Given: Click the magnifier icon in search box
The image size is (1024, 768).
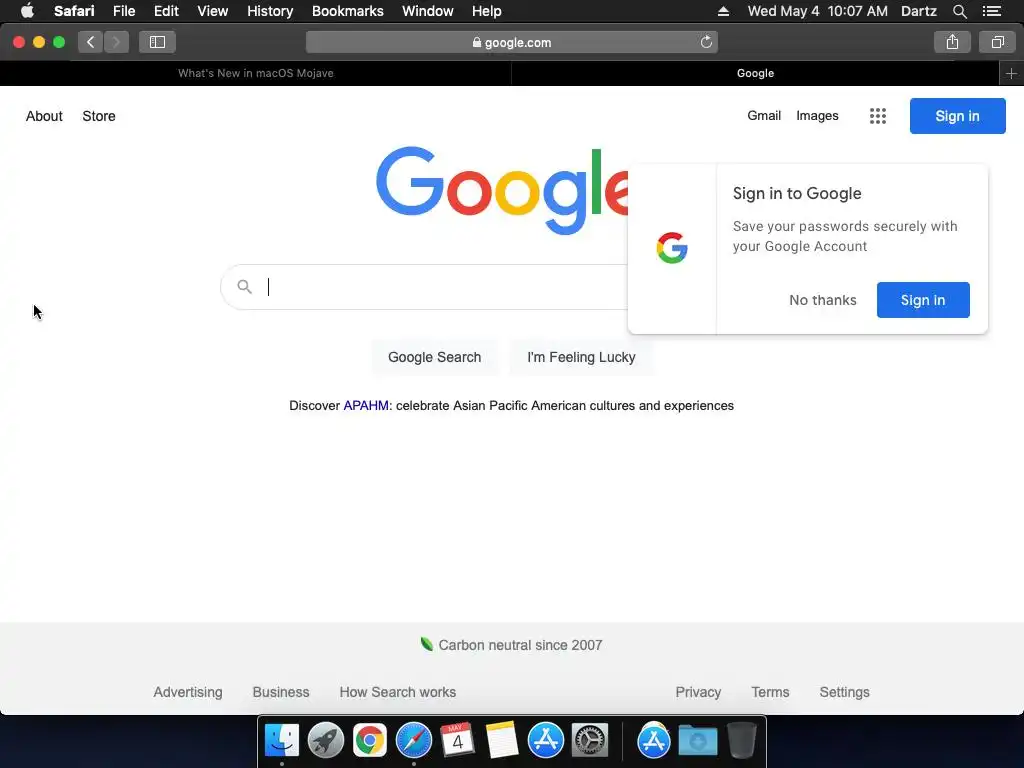Looking at the screenshot, I should [x=244, y=287].
